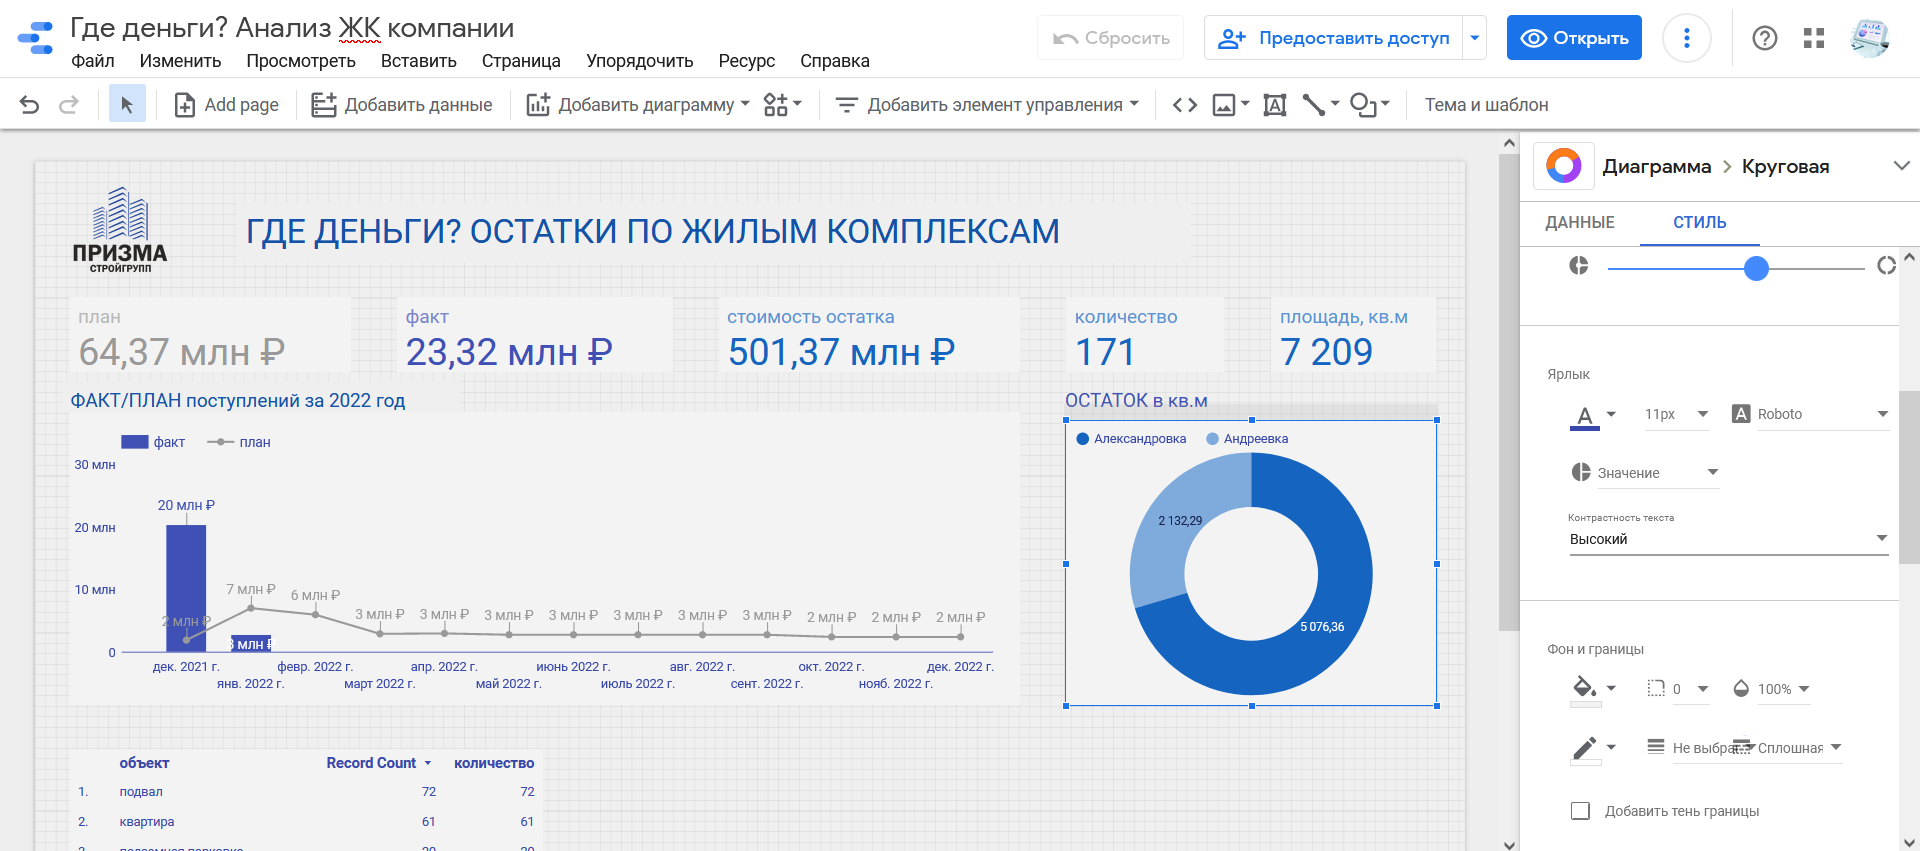Click the Призма Стройгрупп logo image
Image resolution: width=1920 pixels, height=851 pixels.
120,230
